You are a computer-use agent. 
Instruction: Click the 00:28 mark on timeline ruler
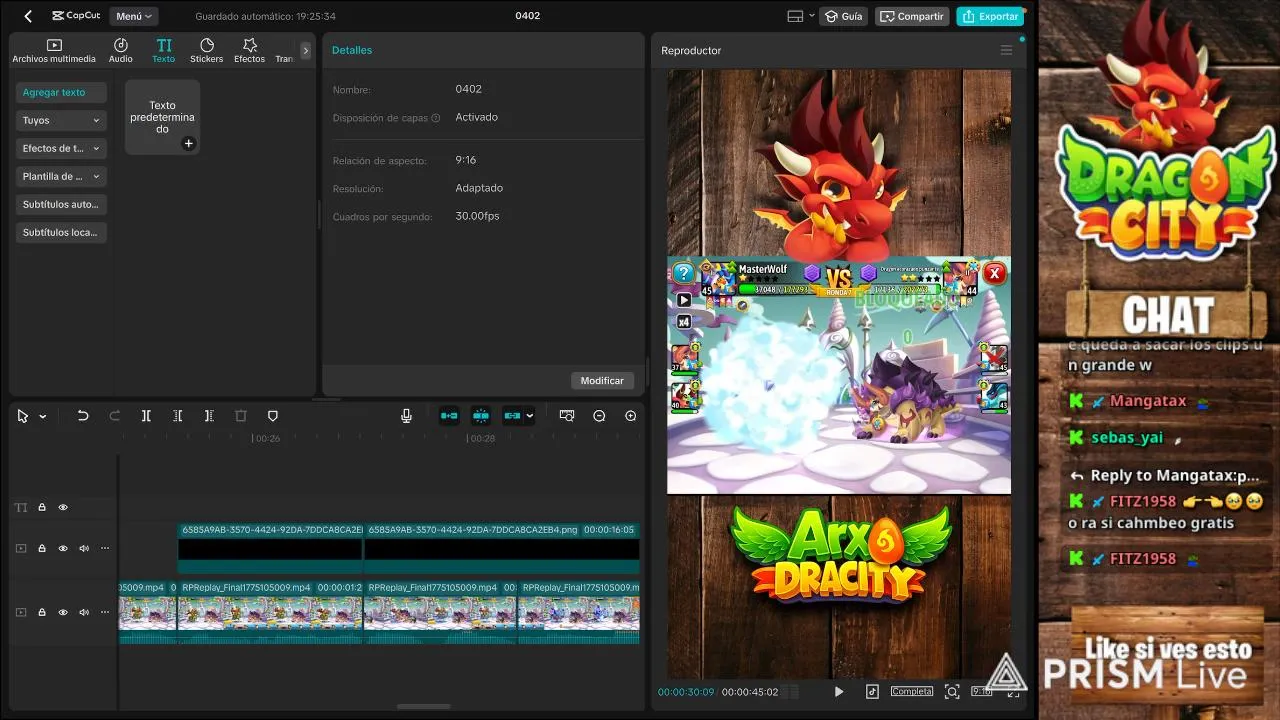coord(482,438)
